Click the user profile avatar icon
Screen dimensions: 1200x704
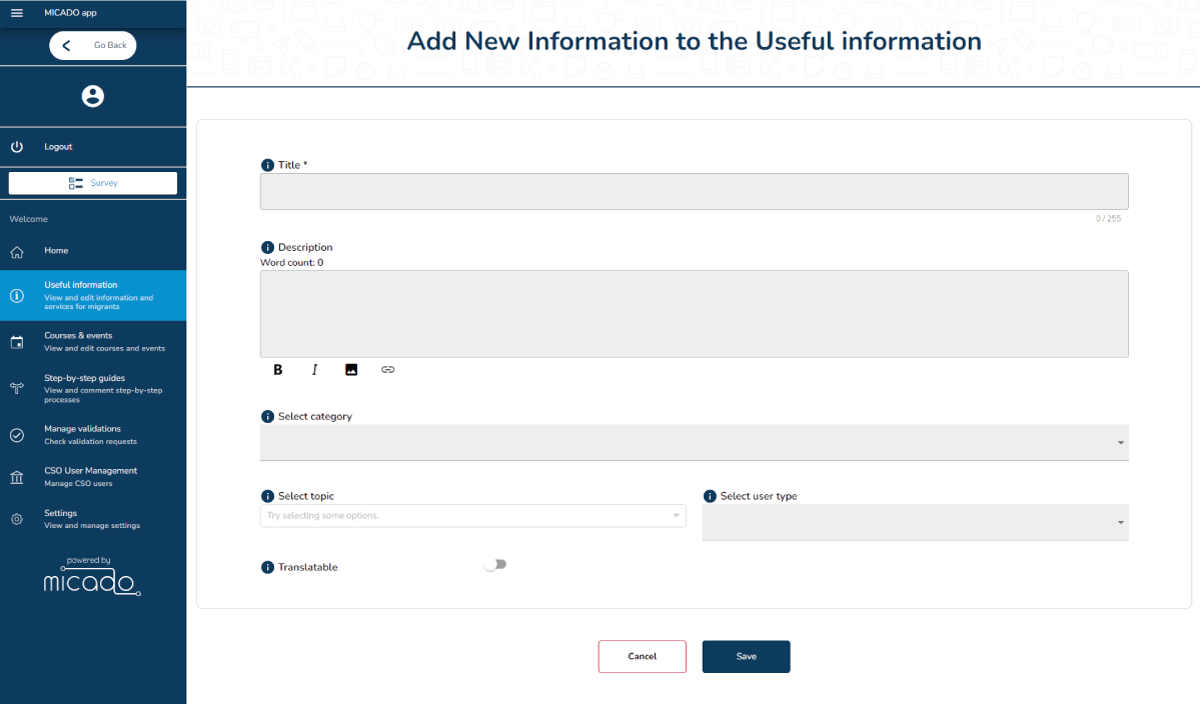93,96
